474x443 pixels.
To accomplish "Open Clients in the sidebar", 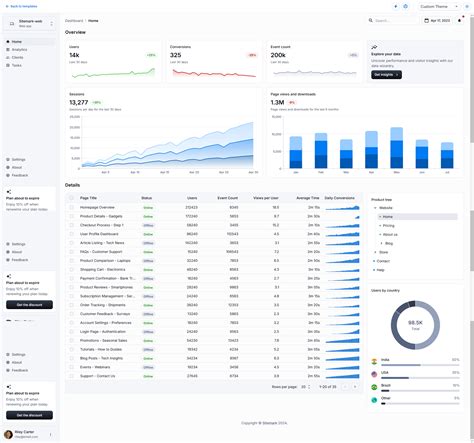I will pyautogui.click(x=29, y=57).
